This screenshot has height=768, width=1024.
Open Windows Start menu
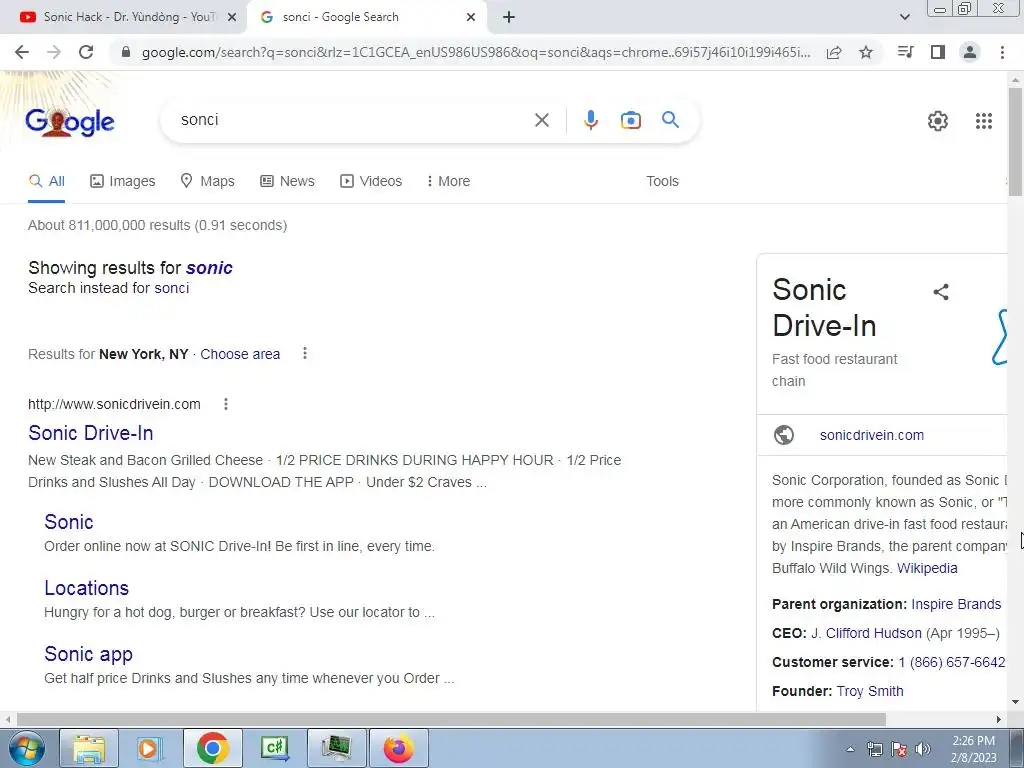pos(26,748)
